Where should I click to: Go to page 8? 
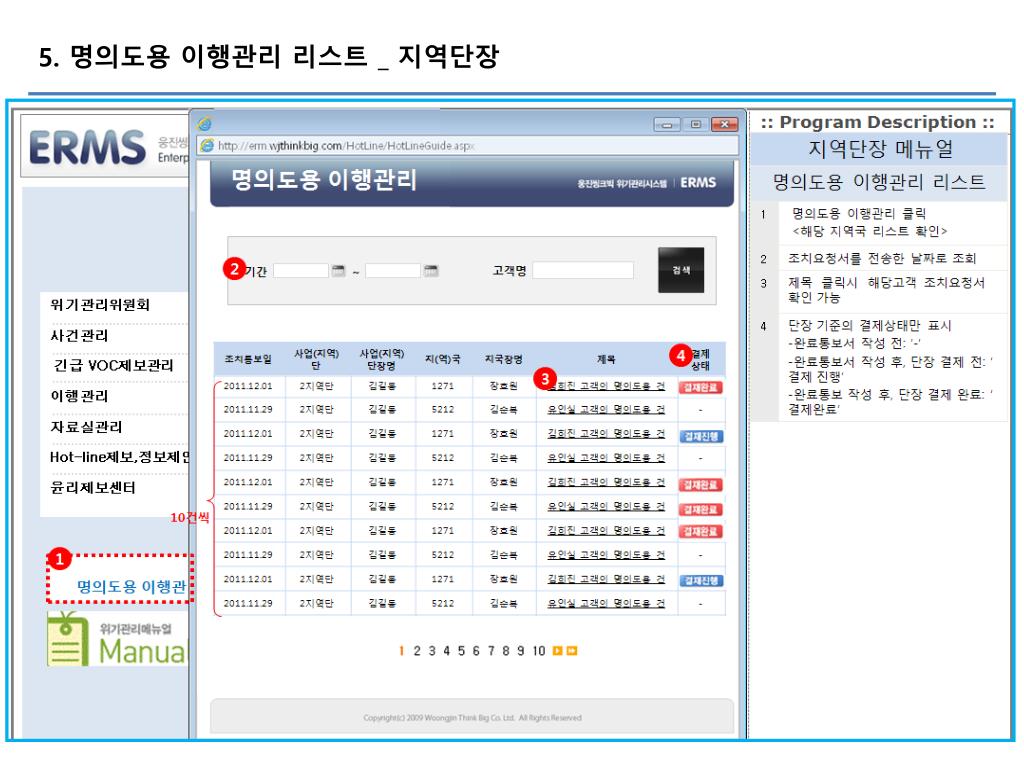click(505, 651)
